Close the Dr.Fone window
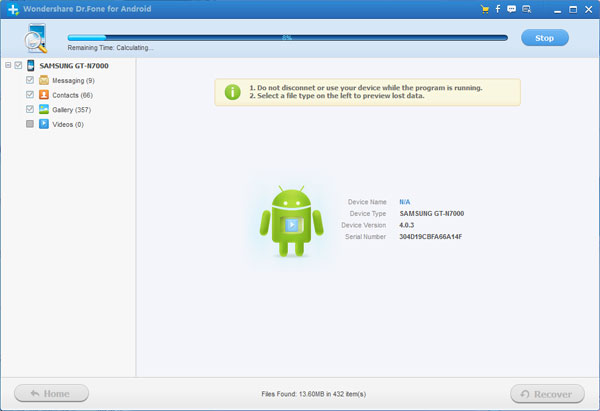Image resolution: width=600 pixels, height=411 pixels. (589, 10)
